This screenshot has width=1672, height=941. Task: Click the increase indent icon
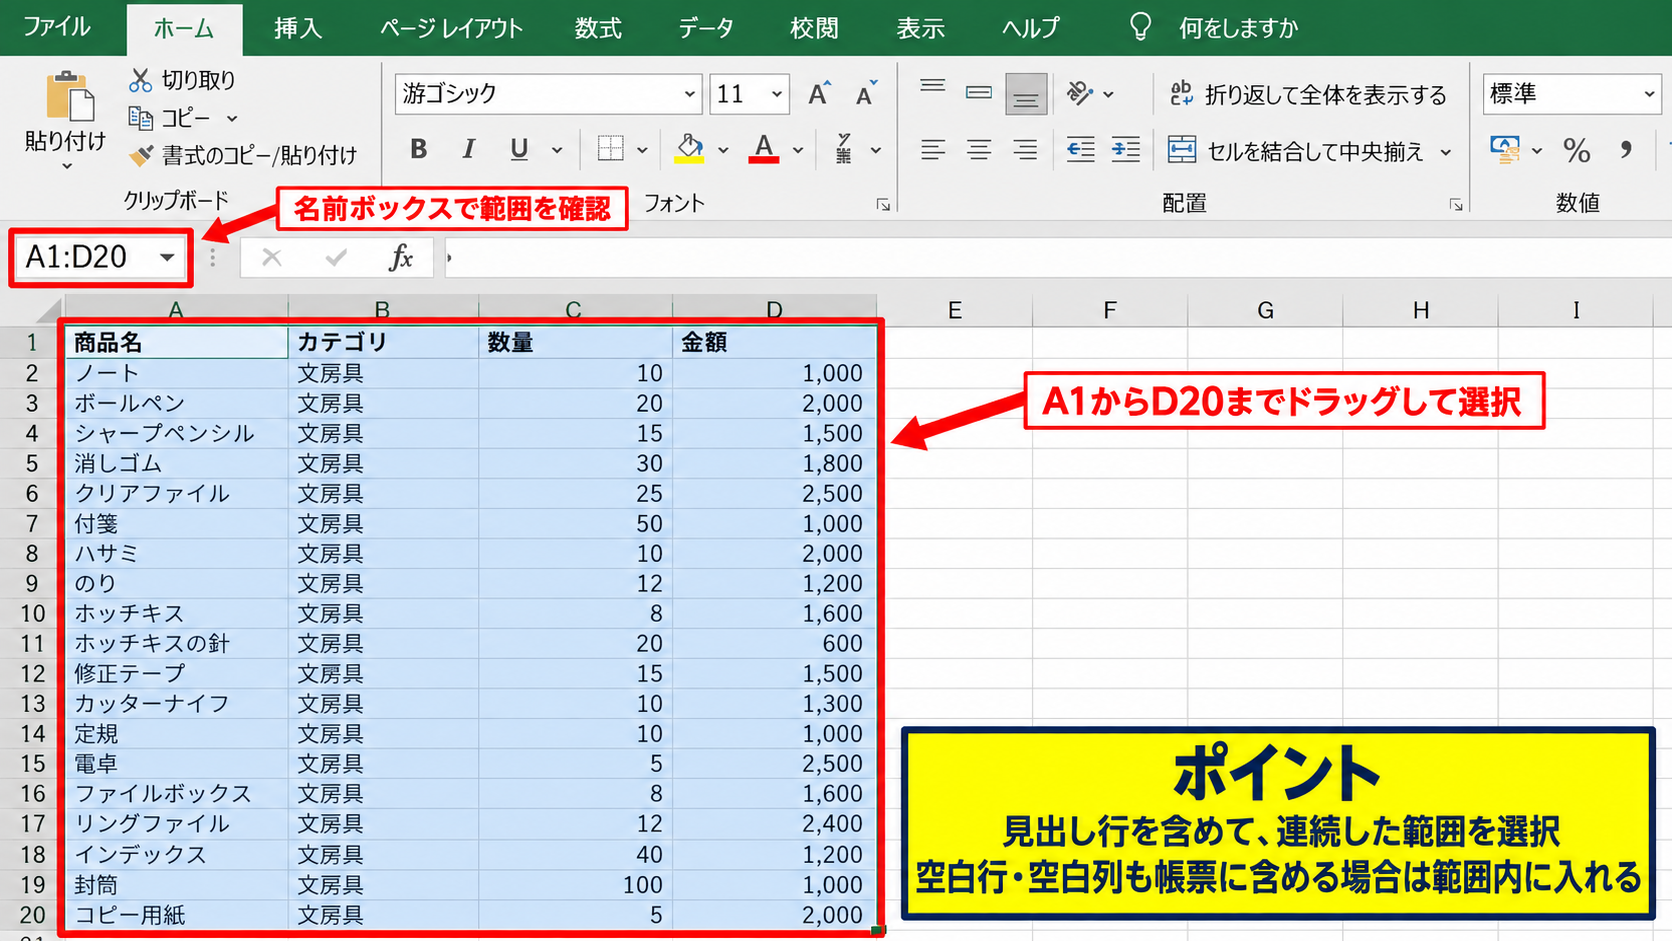1126,150
